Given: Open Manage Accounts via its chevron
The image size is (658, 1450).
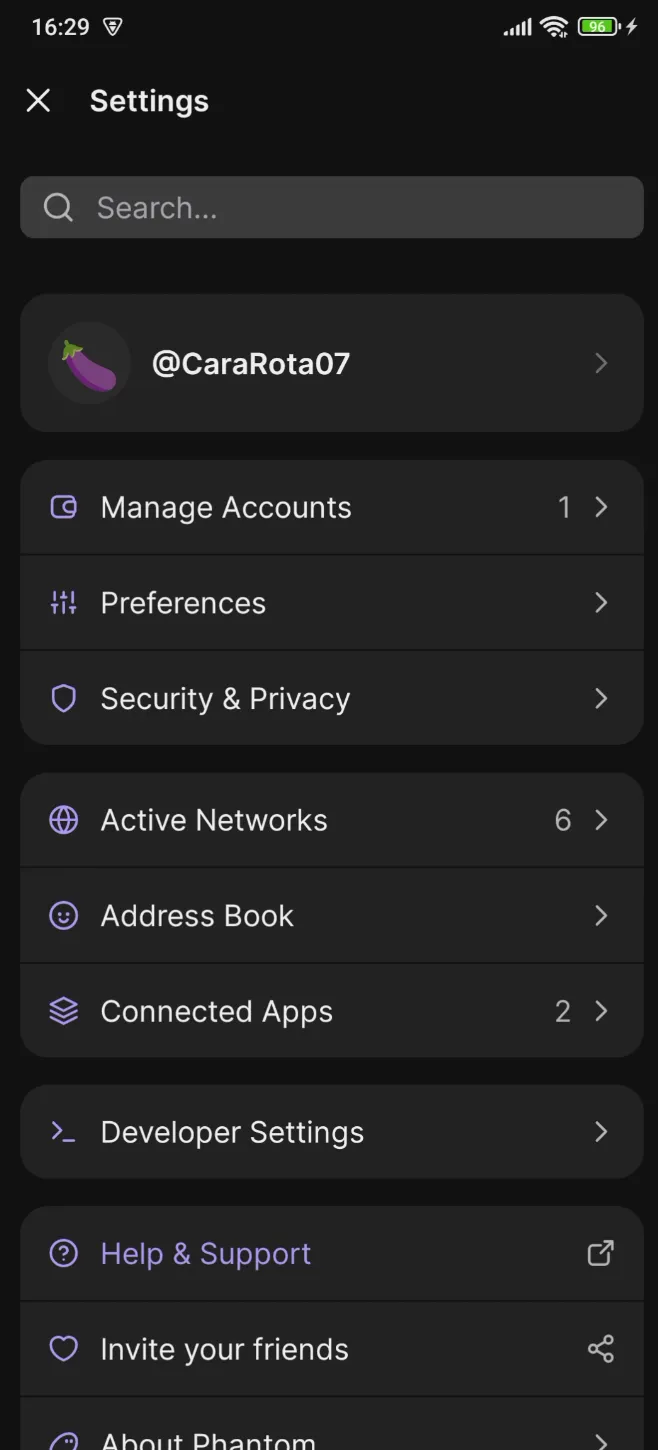Looking at the screenshot, I should (x=601, y=507).
